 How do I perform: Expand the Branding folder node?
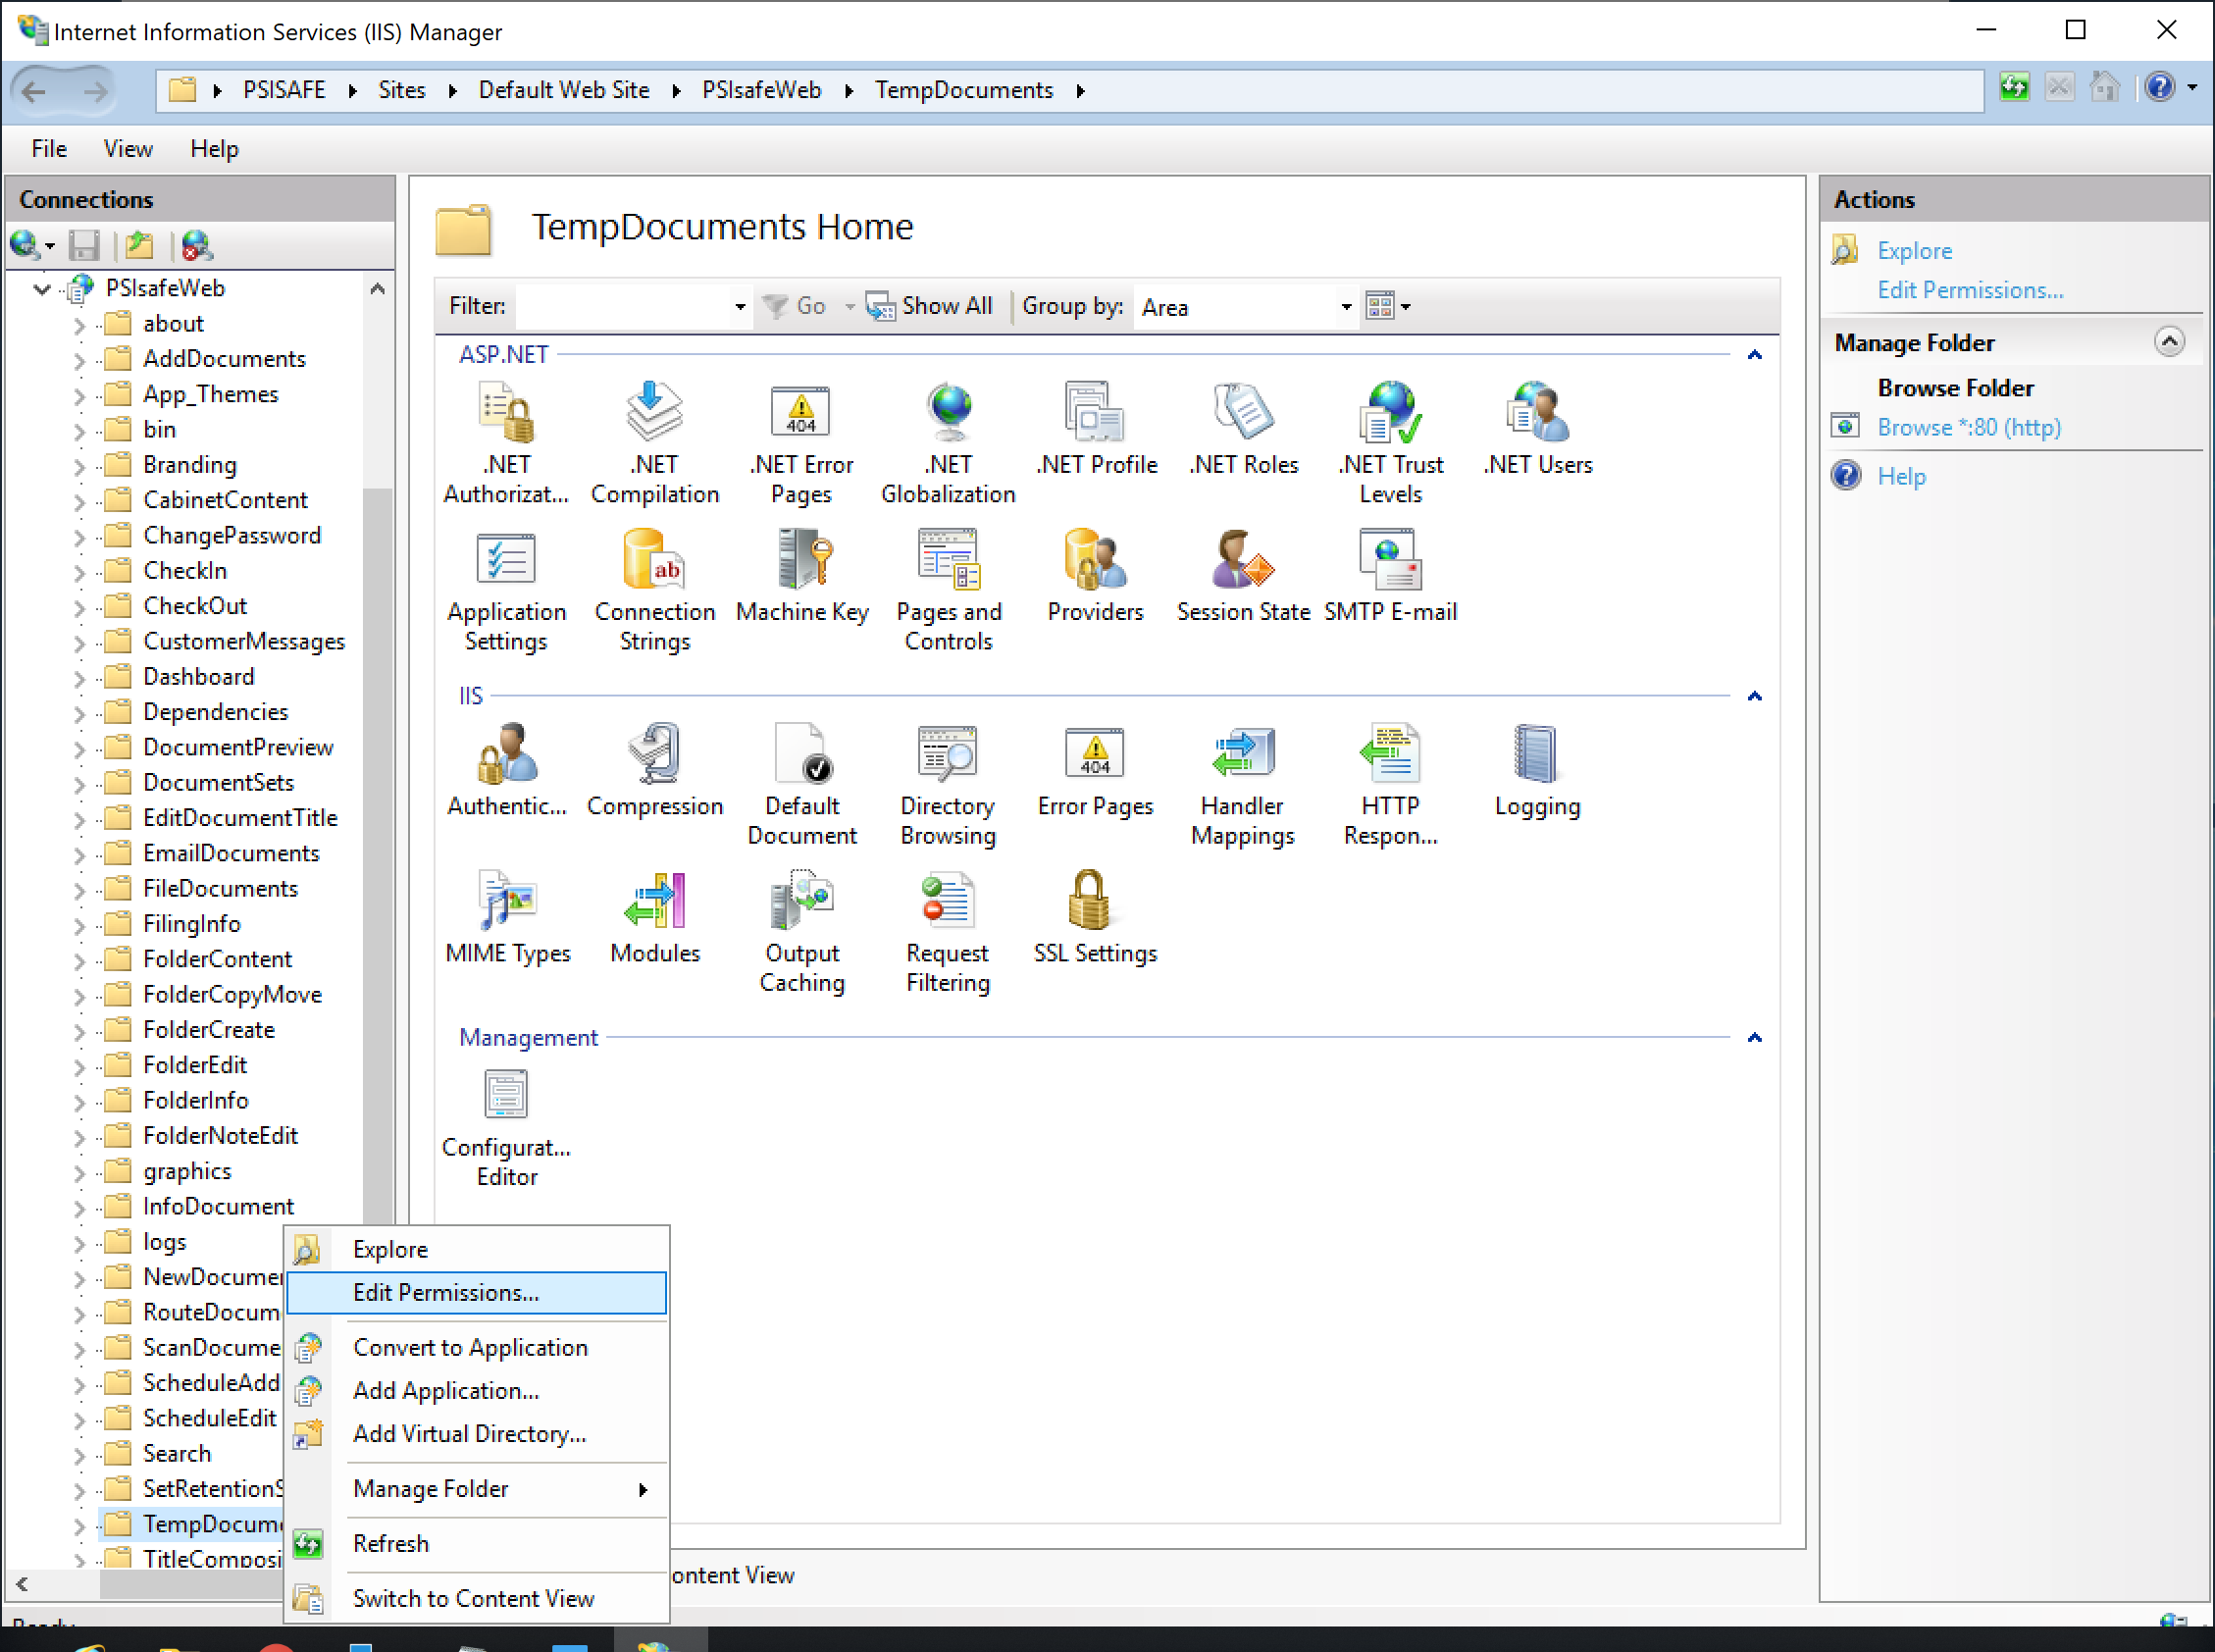80,466
